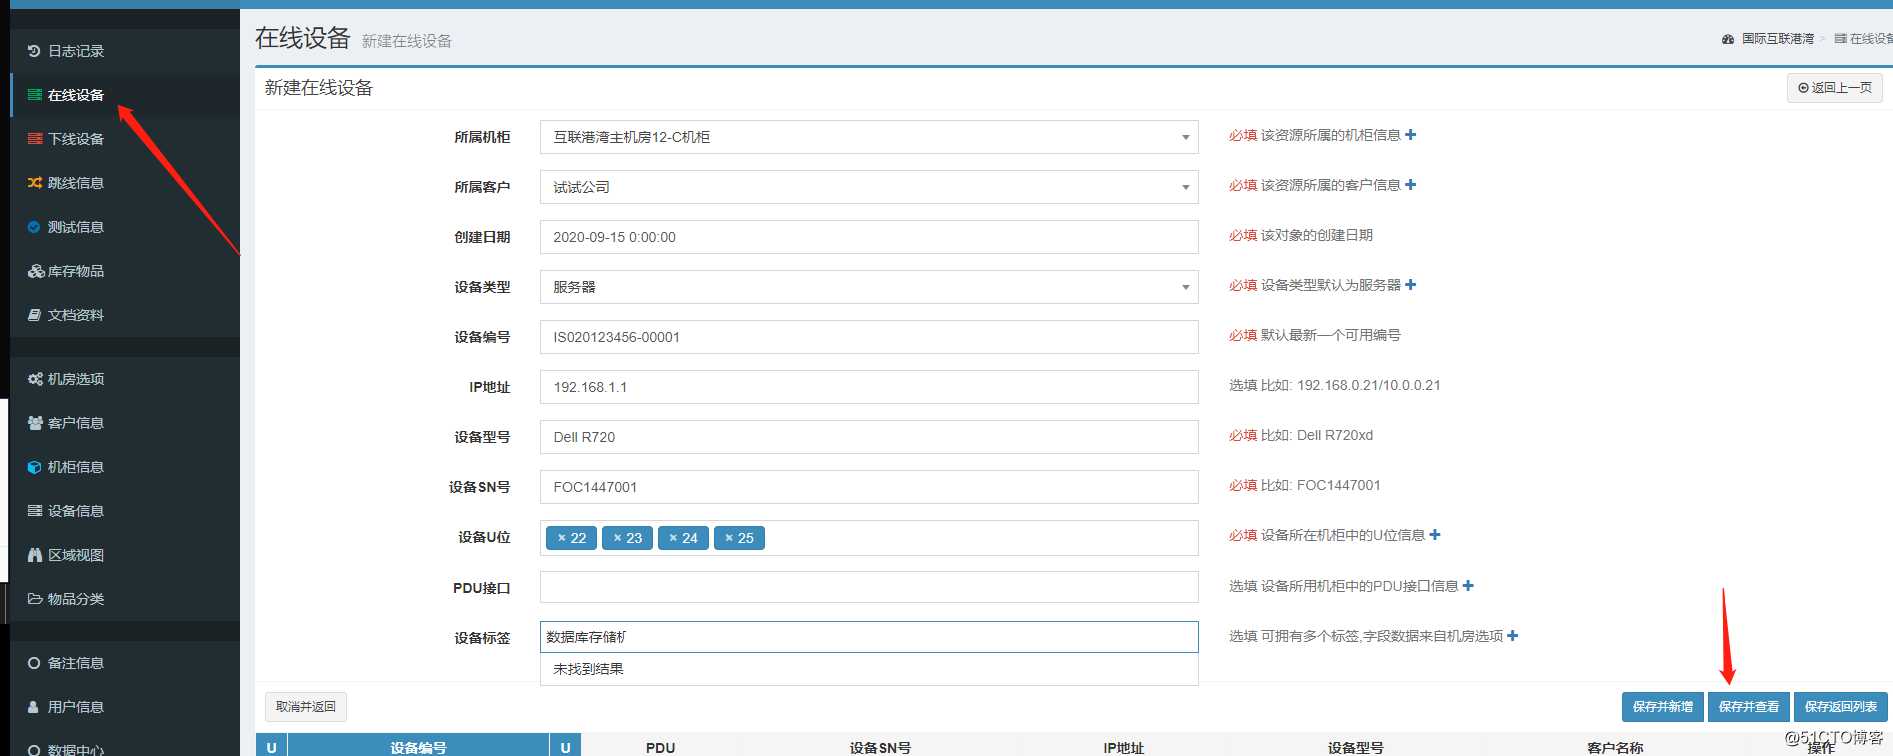Click the 机房选项 gears icon
Image resolution: width=1893 pixels, height=756 pixels.
click(36, 379)
